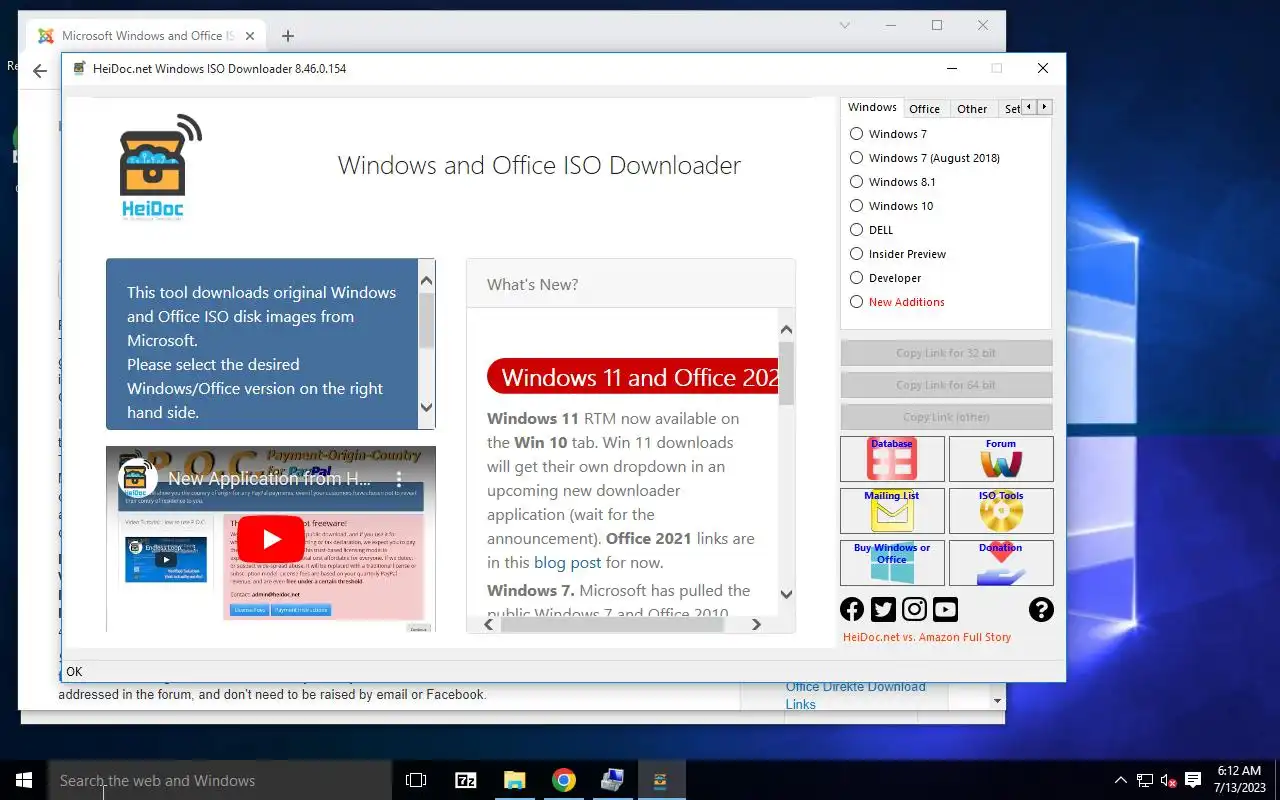
Task: Select Windows 7 (August 2018) option
Action: click(x=924, y=158)
